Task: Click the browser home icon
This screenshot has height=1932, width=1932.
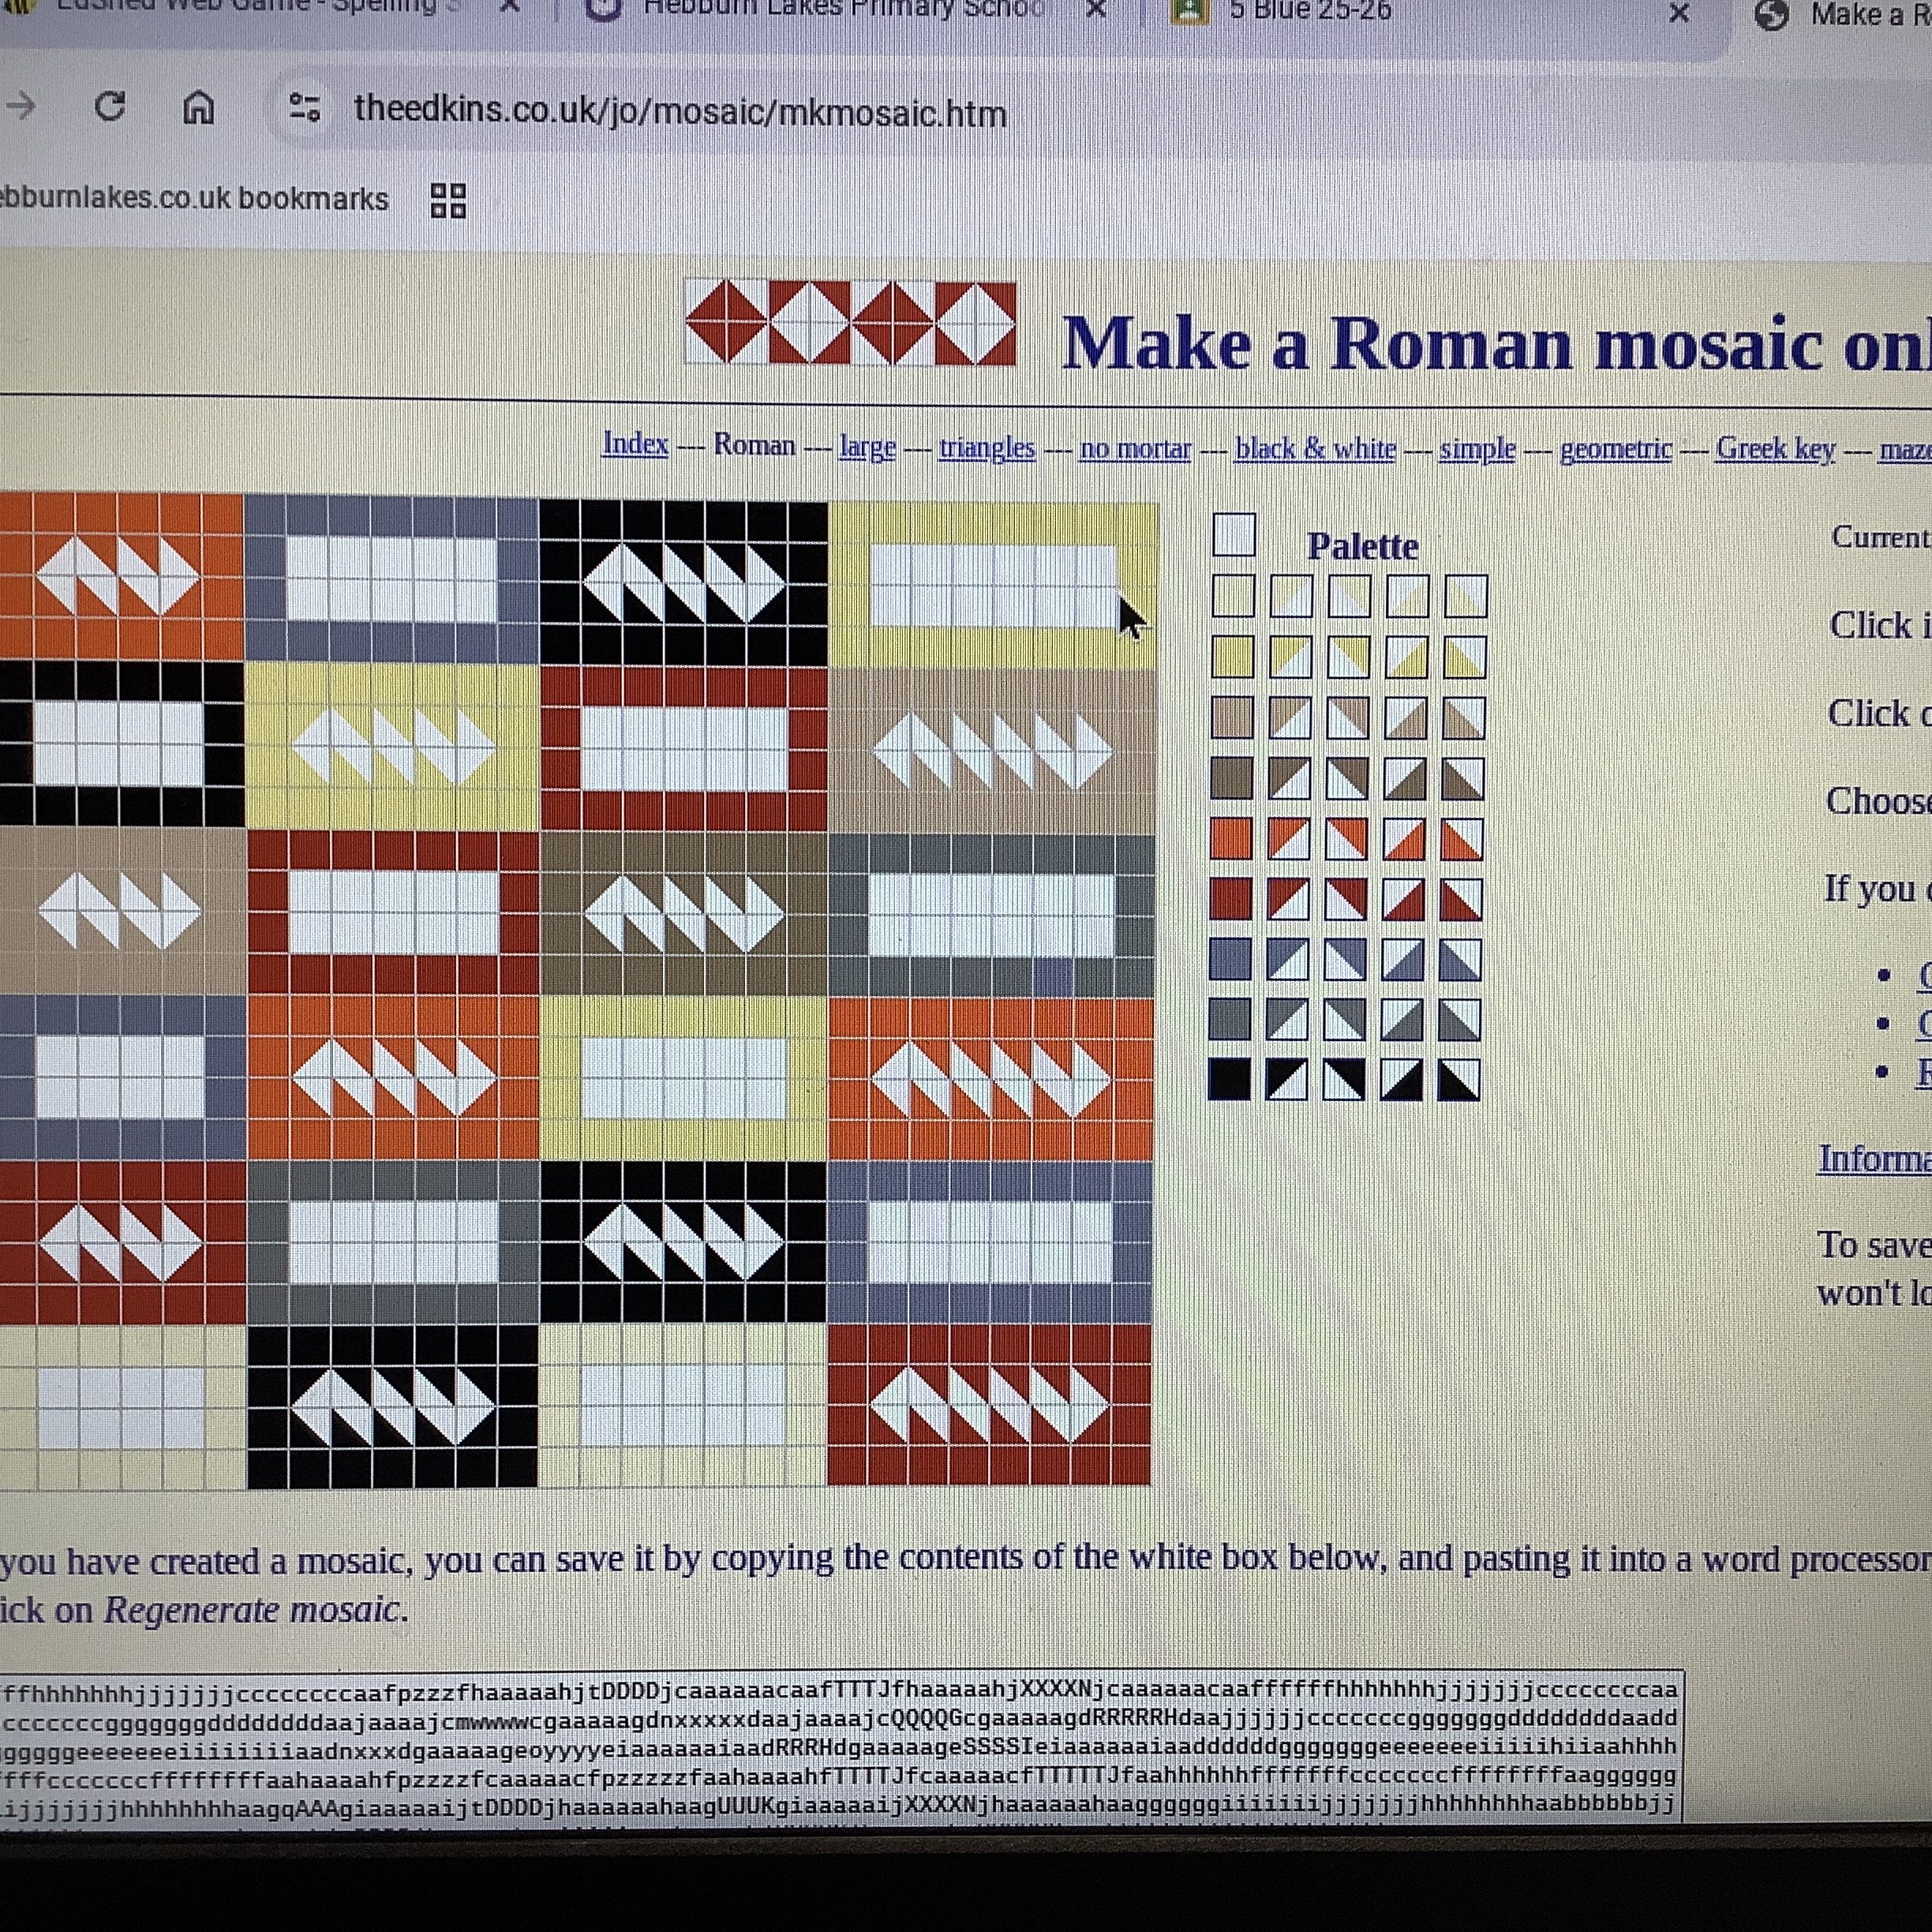Action: point(198,106)
